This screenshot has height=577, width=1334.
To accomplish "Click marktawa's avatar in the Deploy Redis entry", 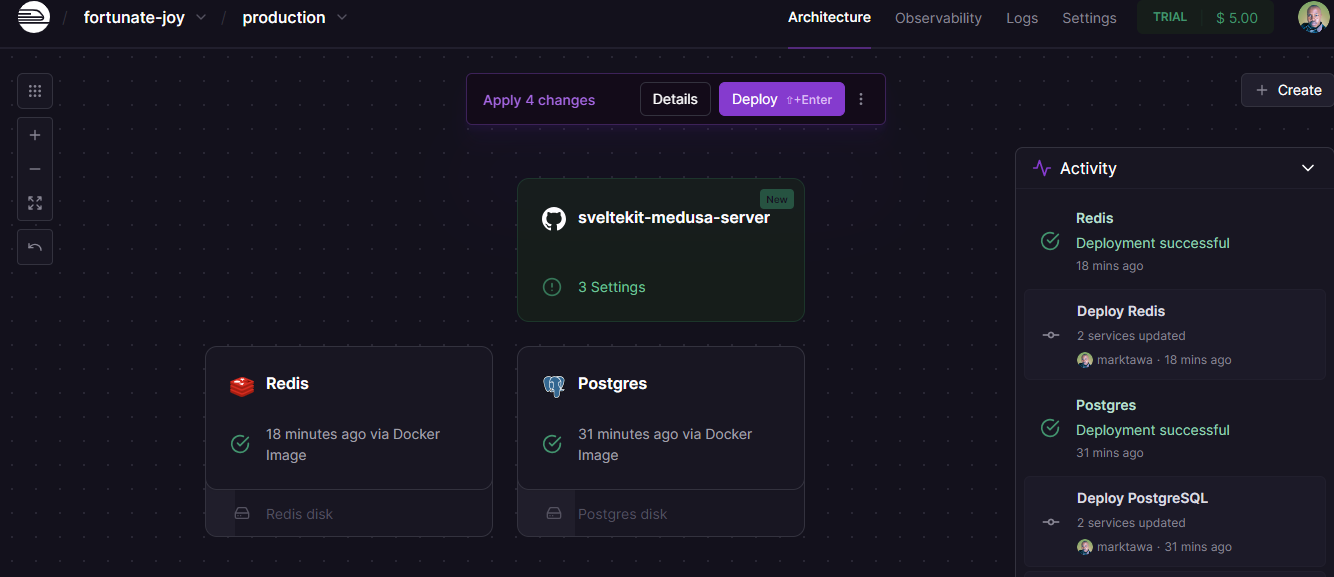I will pos(1085,359).
